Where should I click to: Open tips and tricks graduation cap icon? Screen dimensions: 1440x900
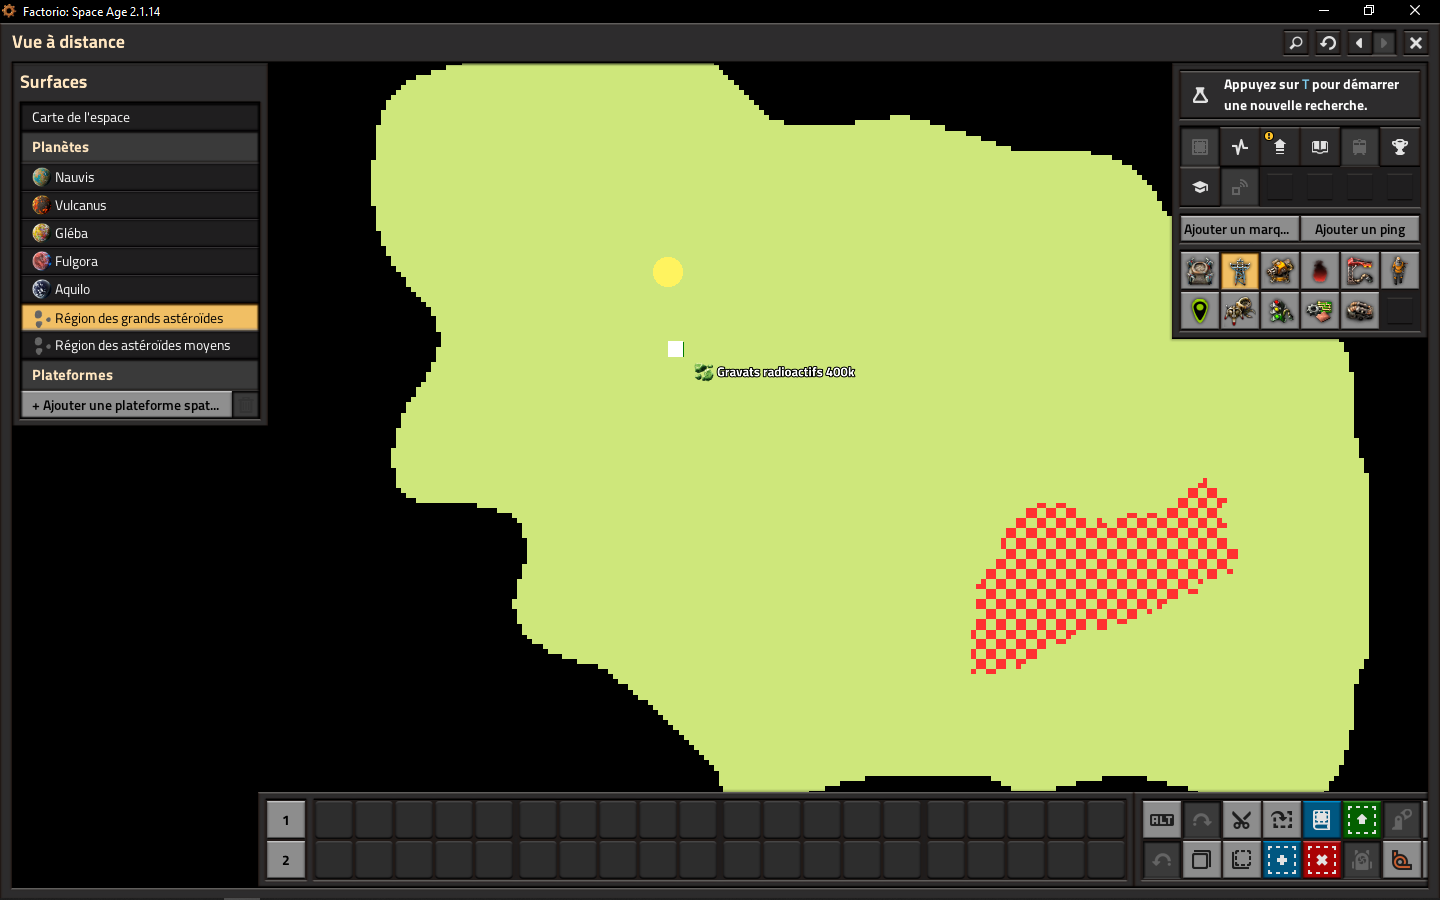coord(1200,187)
